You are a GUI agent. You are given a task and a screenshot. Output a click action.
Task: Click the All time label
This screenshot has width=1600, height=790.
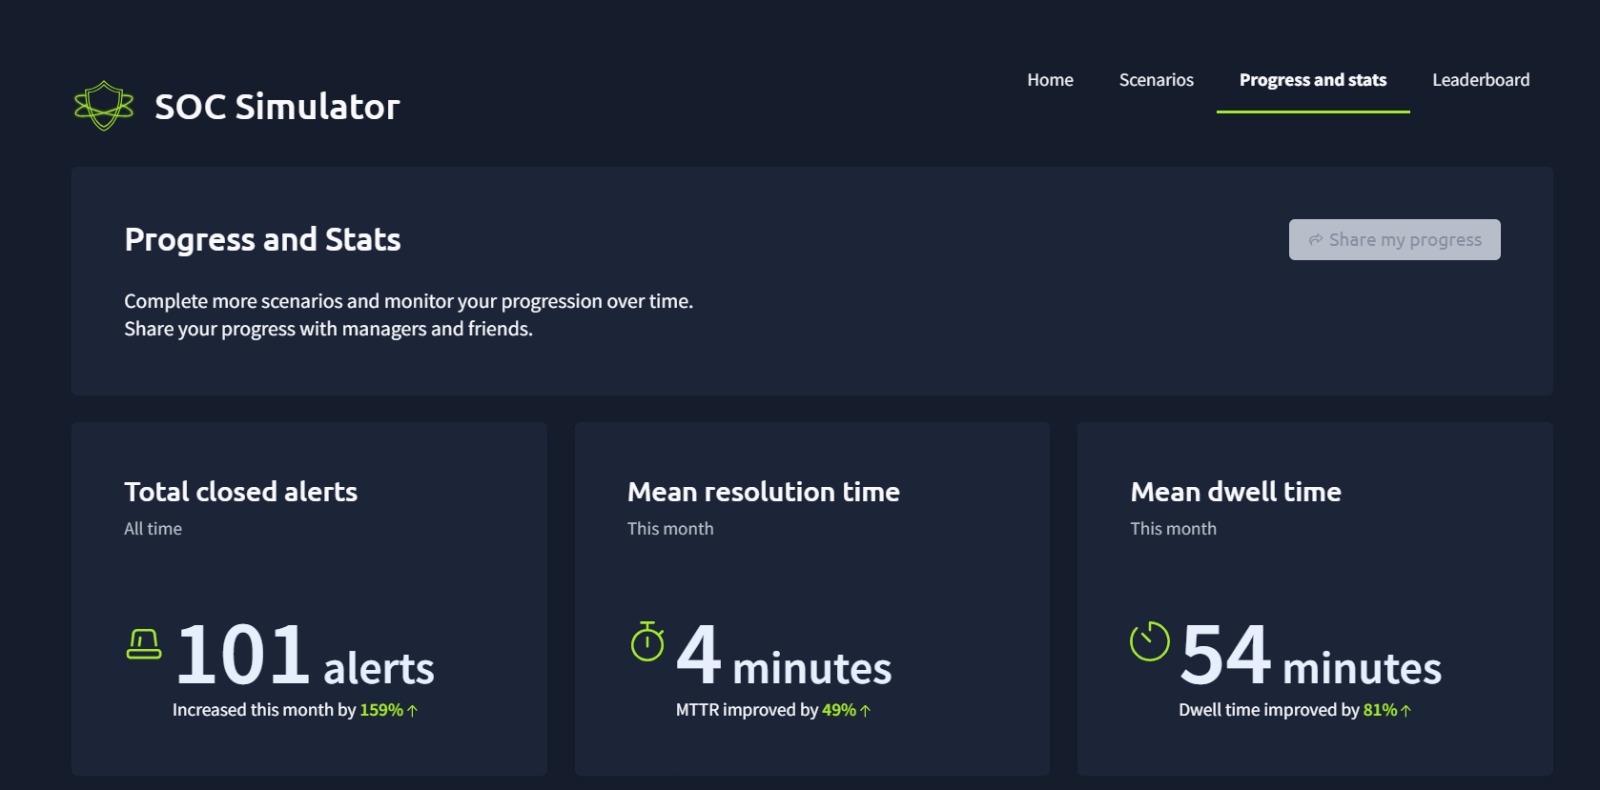coord(153,529)
